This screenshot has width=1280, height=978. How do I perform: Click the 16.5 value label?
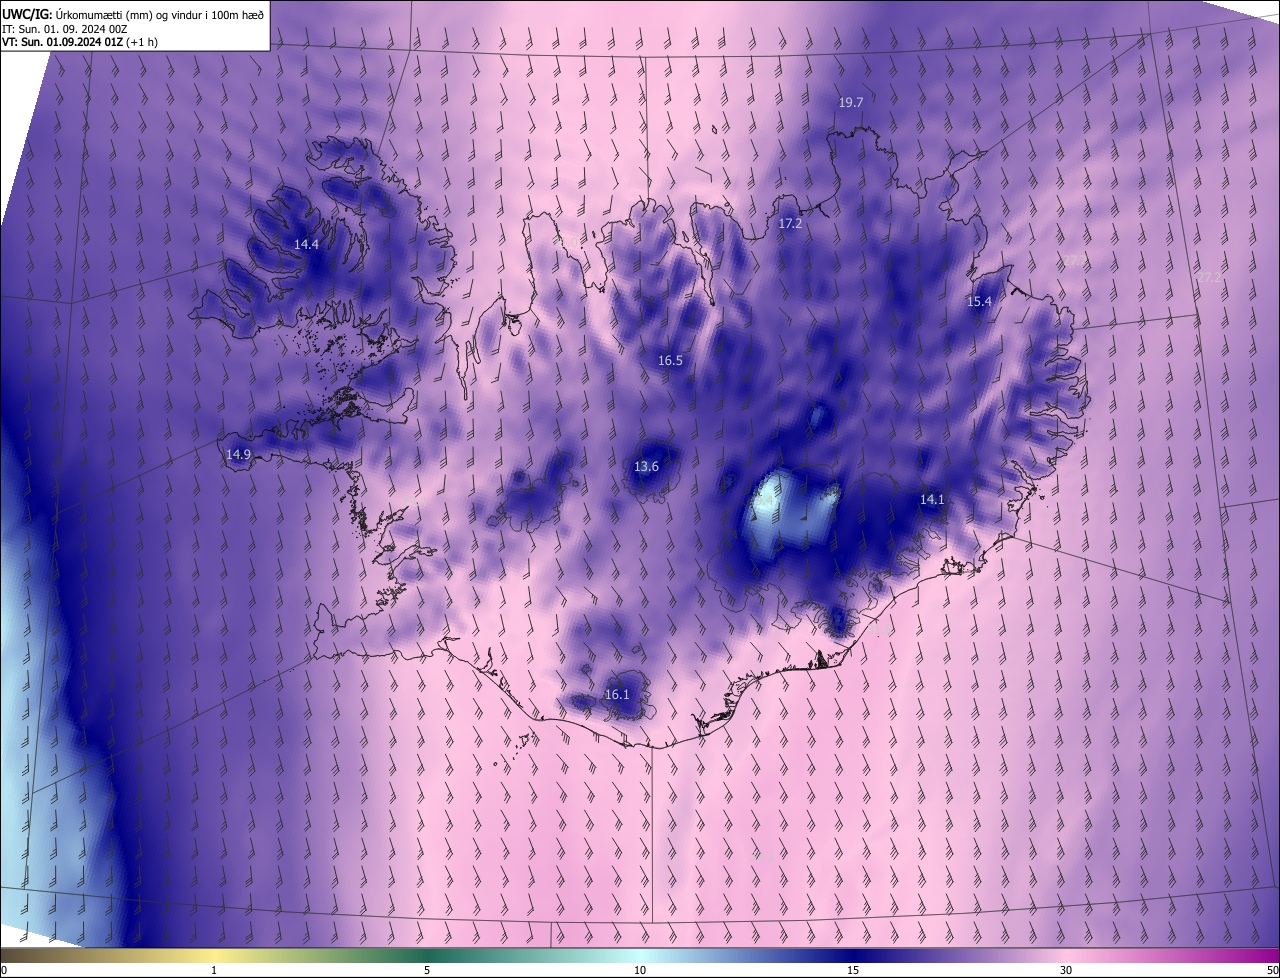pos(670,360)
